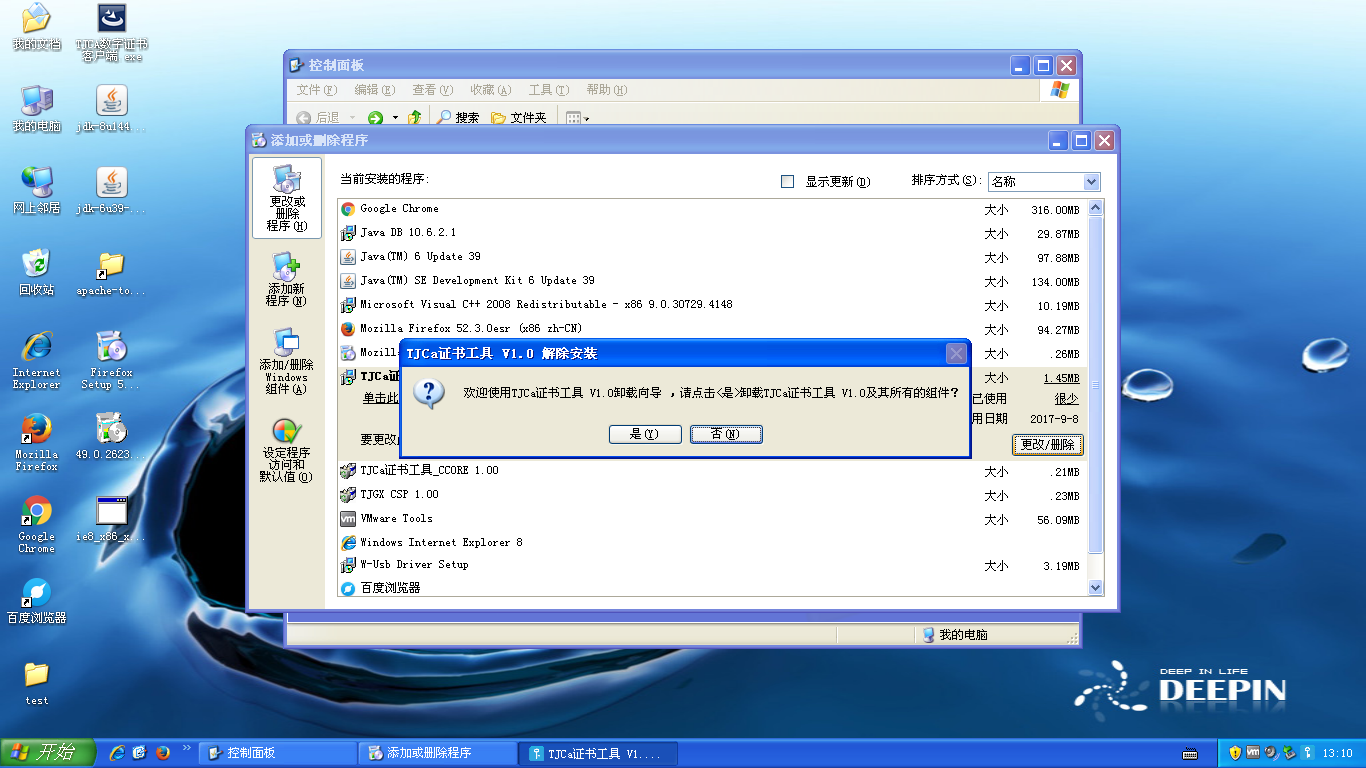The image size is (1366, 768).
Task: Select TJCa证书工具_CCORE 1.00 entry
Action: pyautogui.click(x=711, y=471)
